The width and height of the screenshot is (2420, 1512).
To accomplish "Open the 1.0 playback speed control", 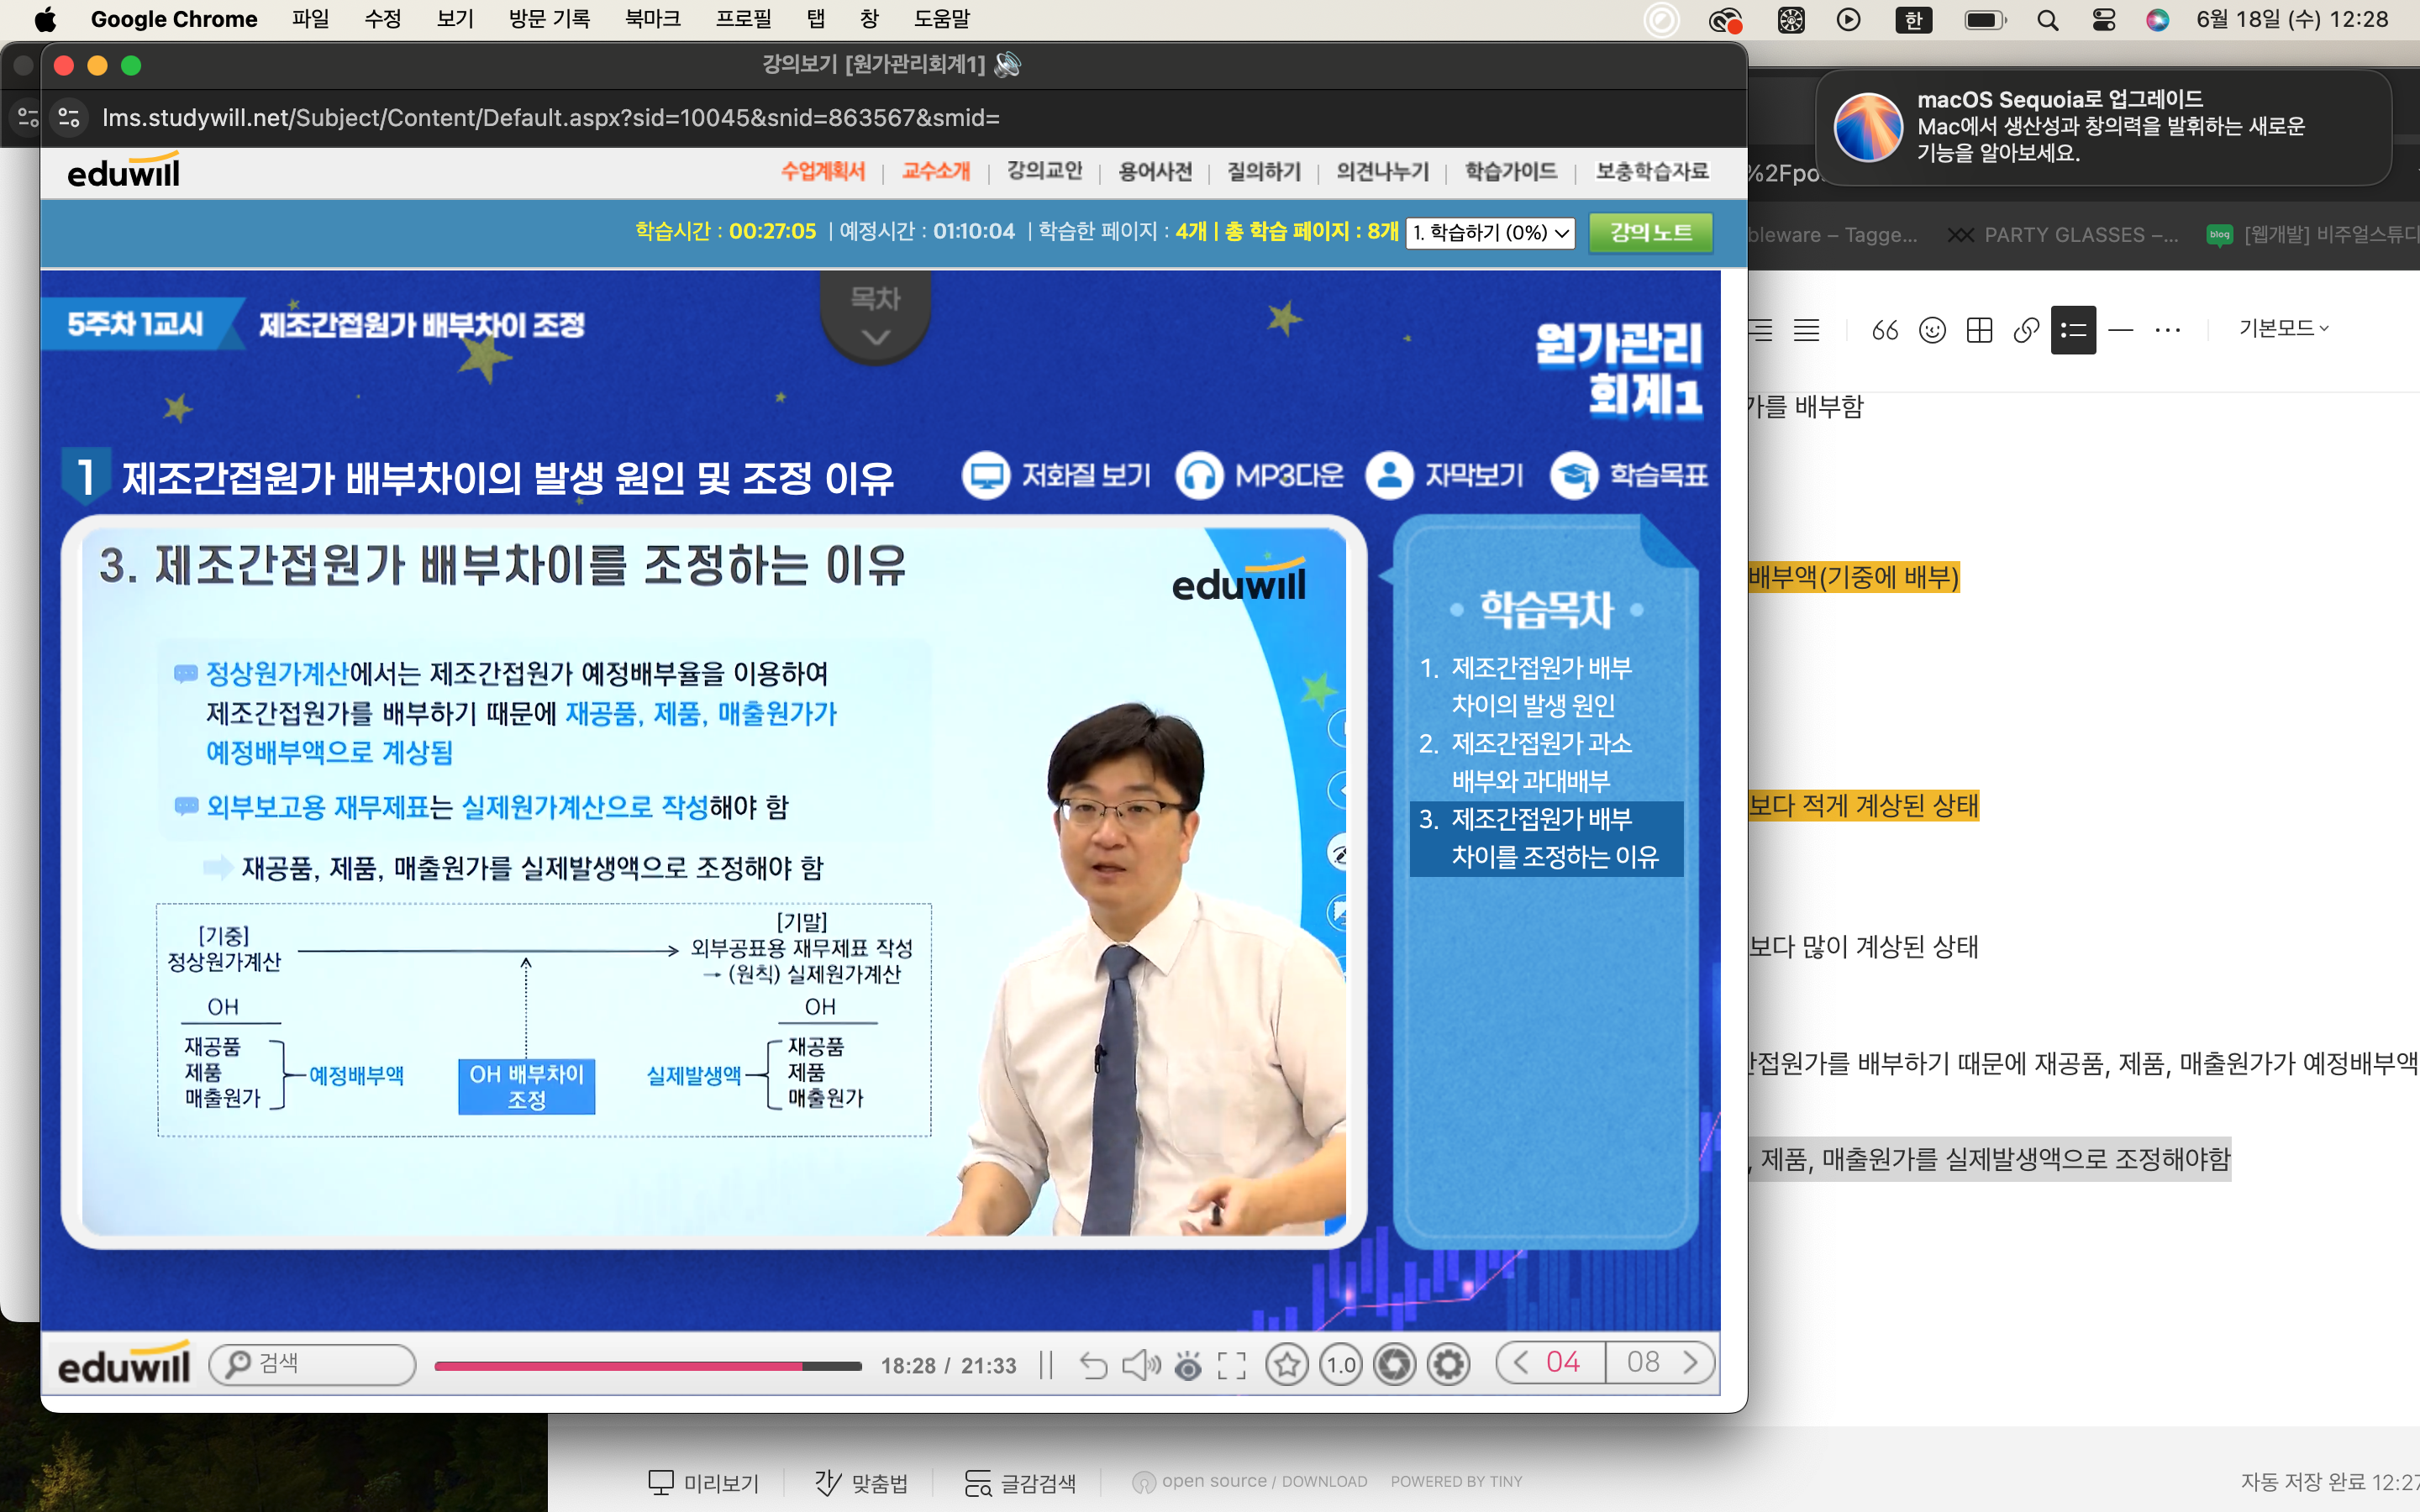I will point(1341,1364).
